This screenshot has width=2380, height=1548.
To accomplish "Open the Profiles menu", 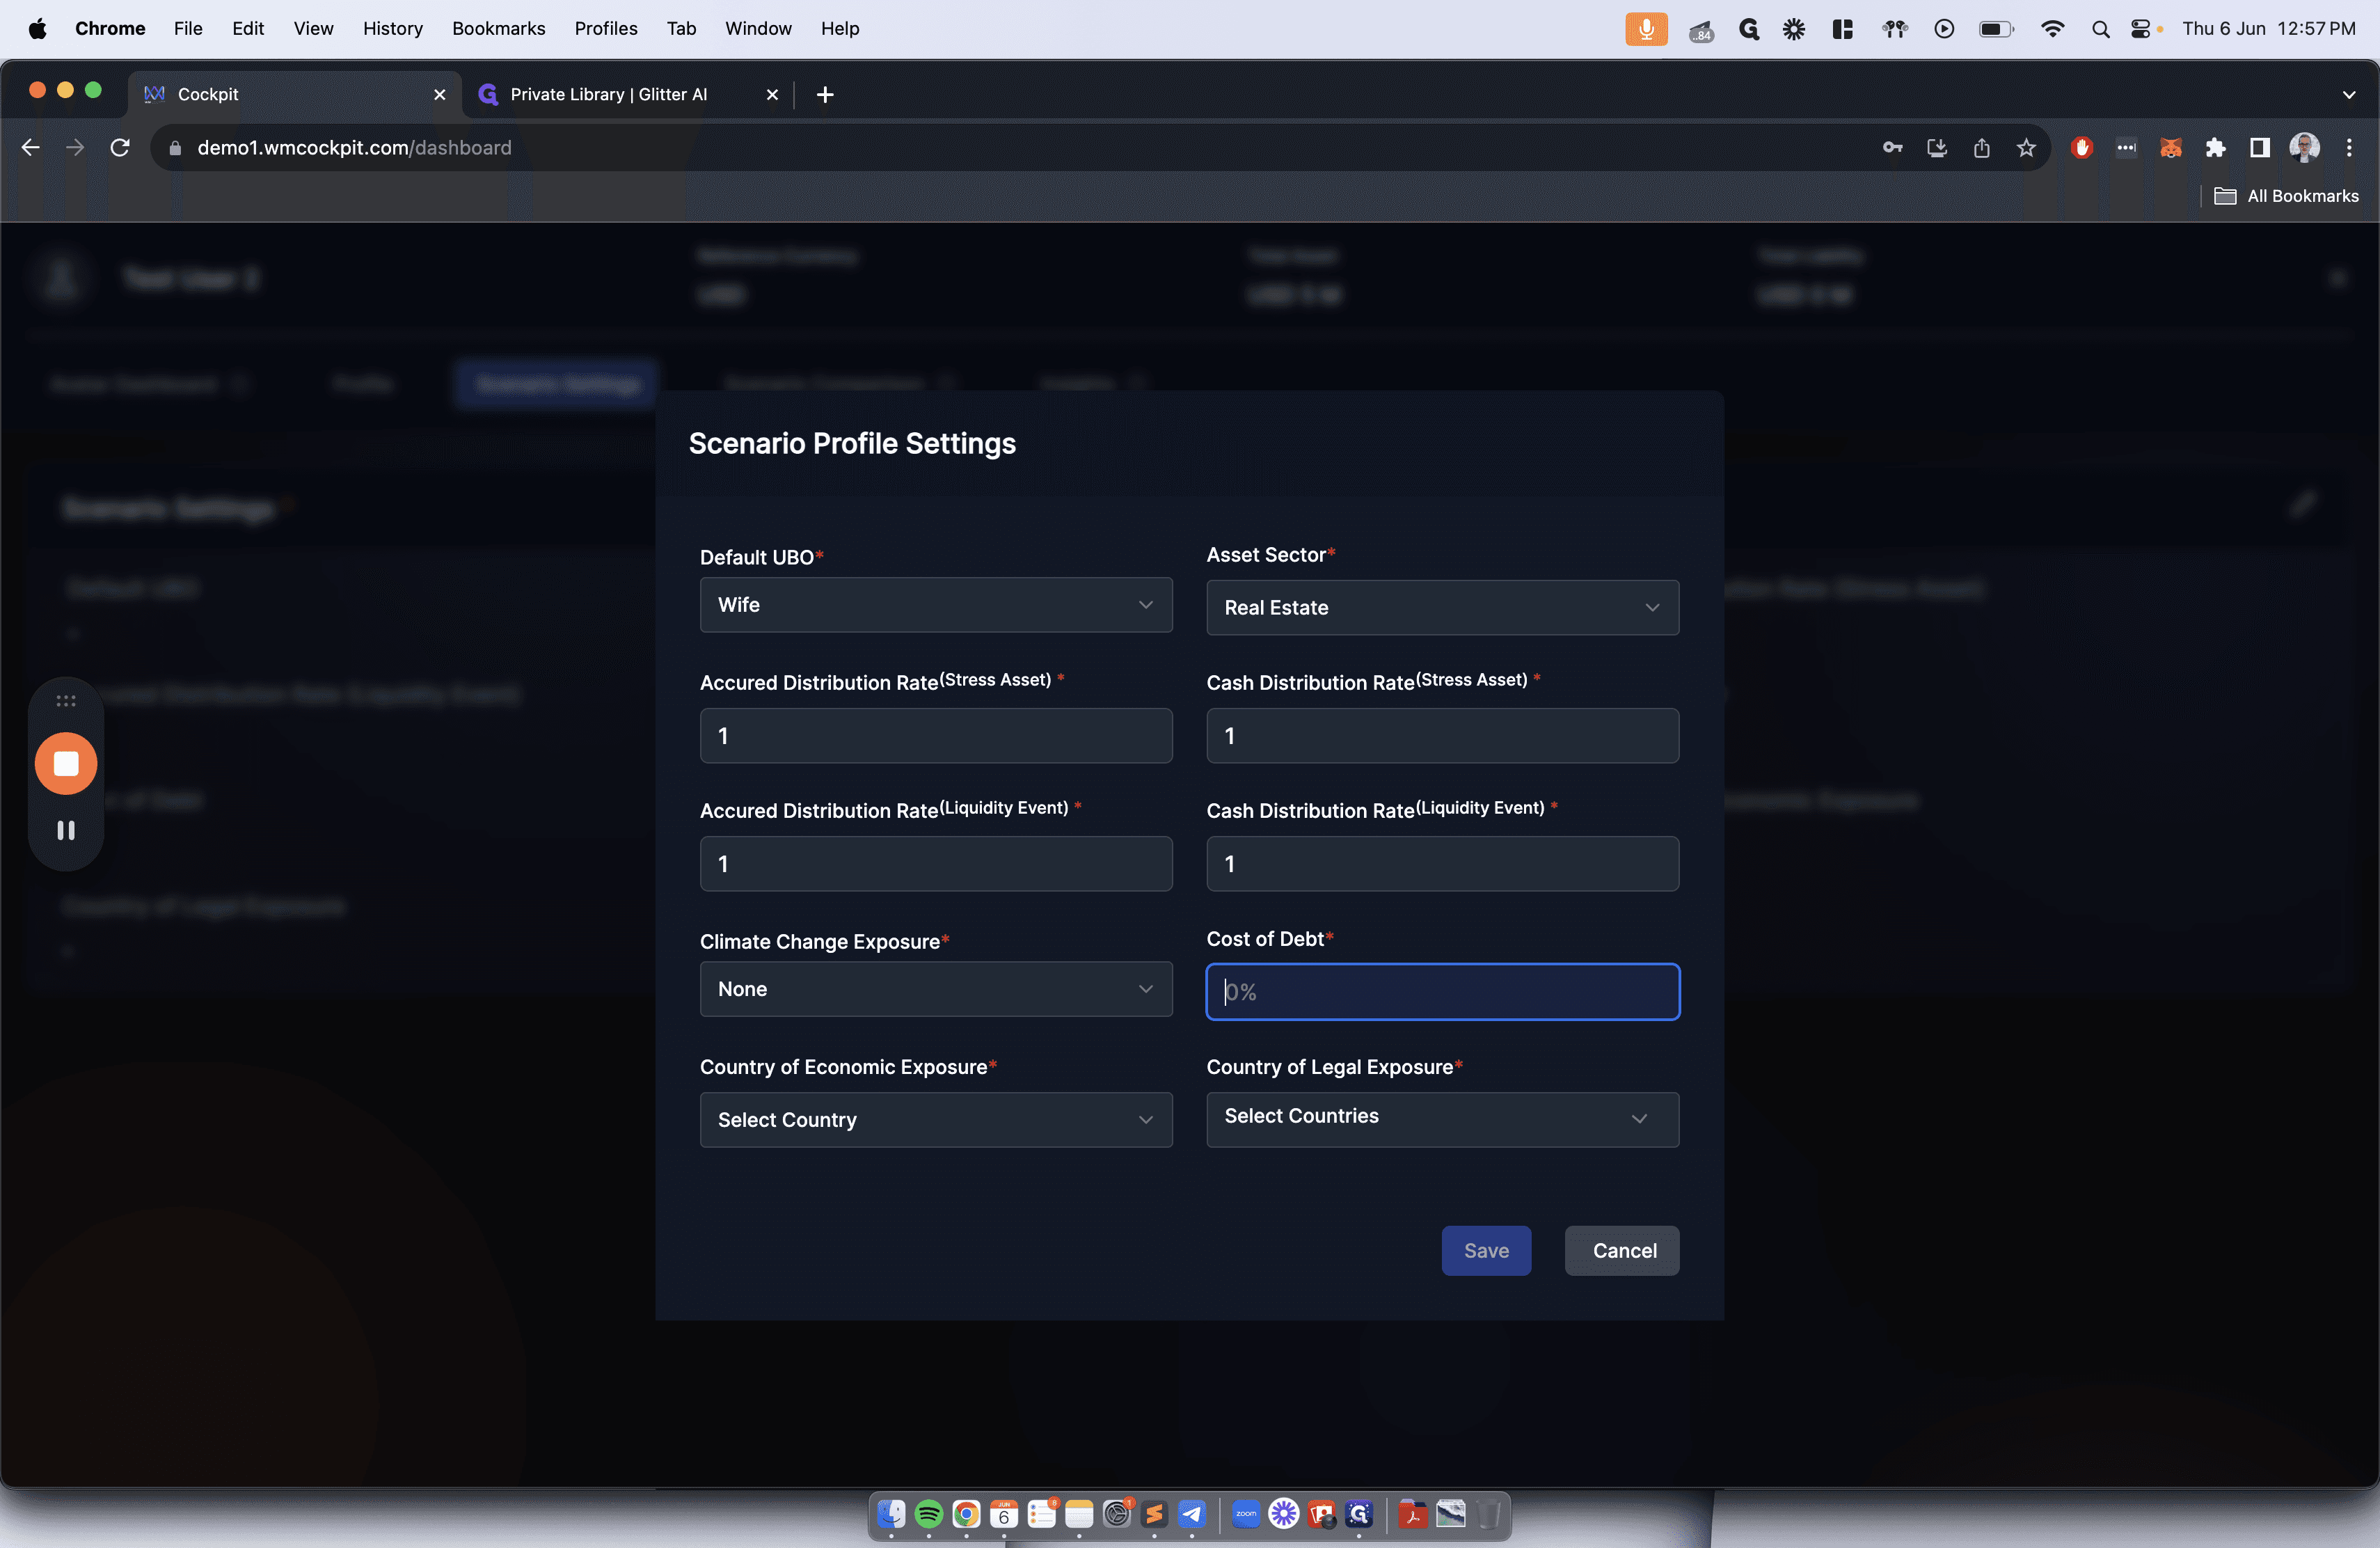I will click(605, 29).
